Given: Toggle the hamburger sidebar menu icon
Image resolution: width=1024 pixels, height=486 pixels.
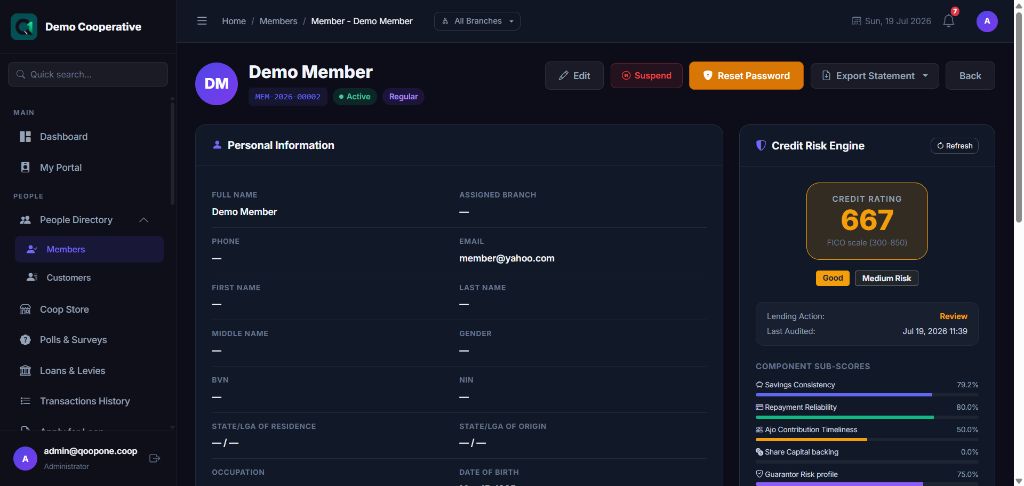Looking at the screenshot, I should [202, 21].
